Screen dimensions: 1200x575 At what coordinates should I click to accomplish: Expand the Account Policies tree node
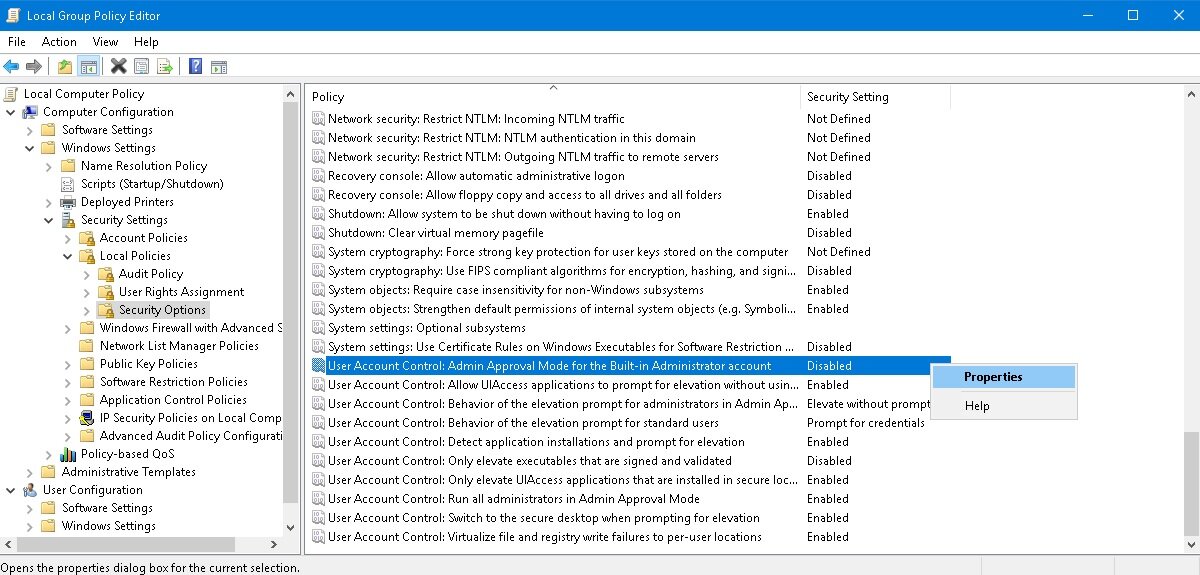tap(68, 238)
